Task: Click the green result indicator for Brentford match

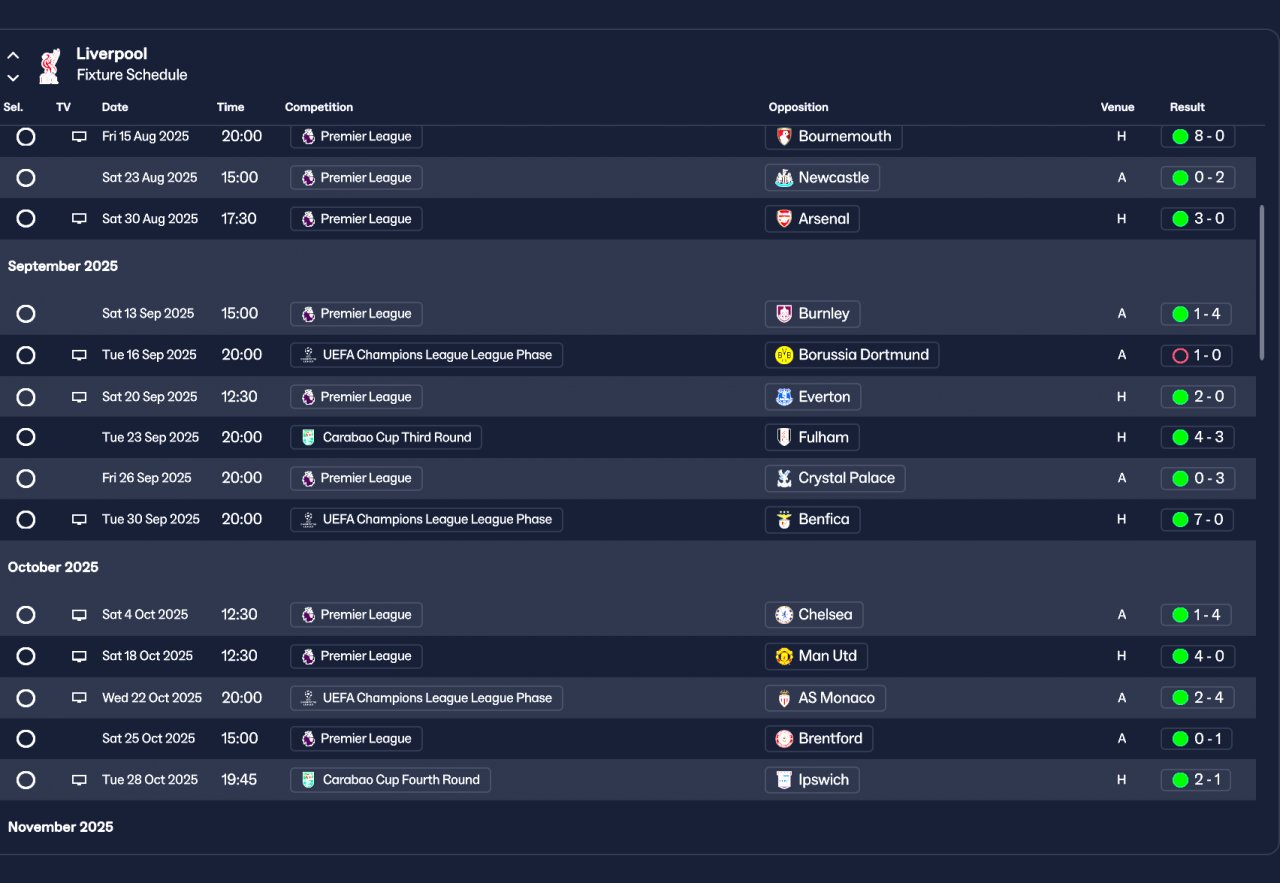Action: (1180, 739)
